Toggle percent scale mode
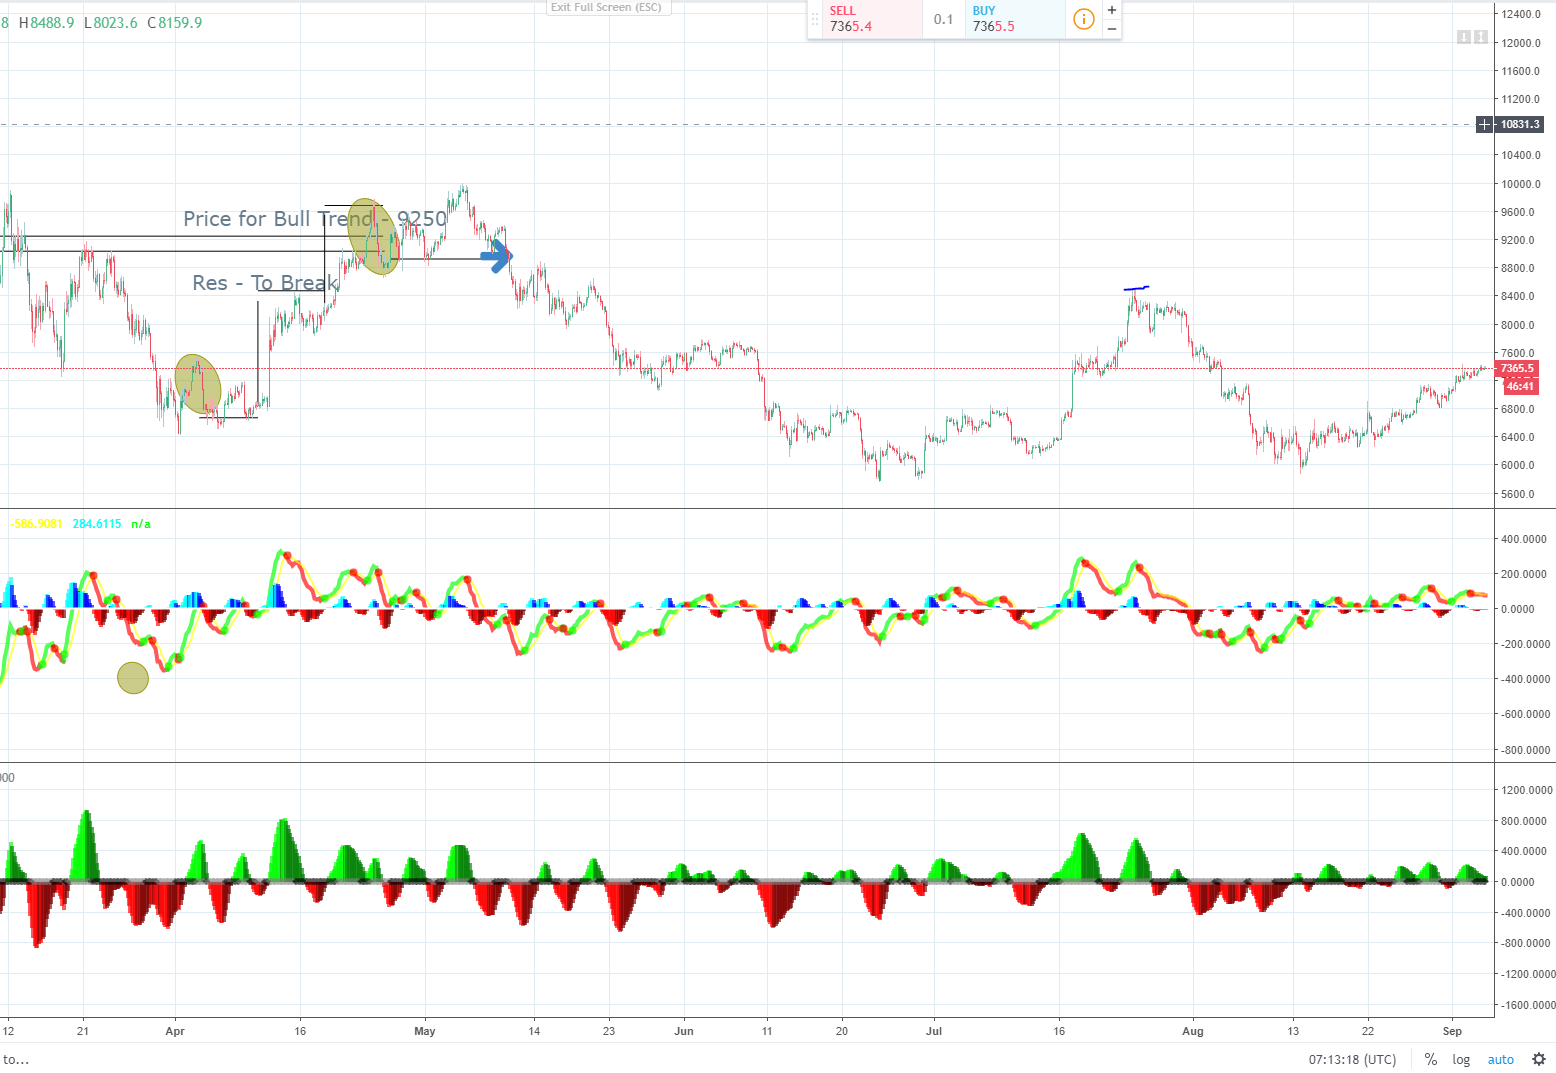 (1431, 1059)
